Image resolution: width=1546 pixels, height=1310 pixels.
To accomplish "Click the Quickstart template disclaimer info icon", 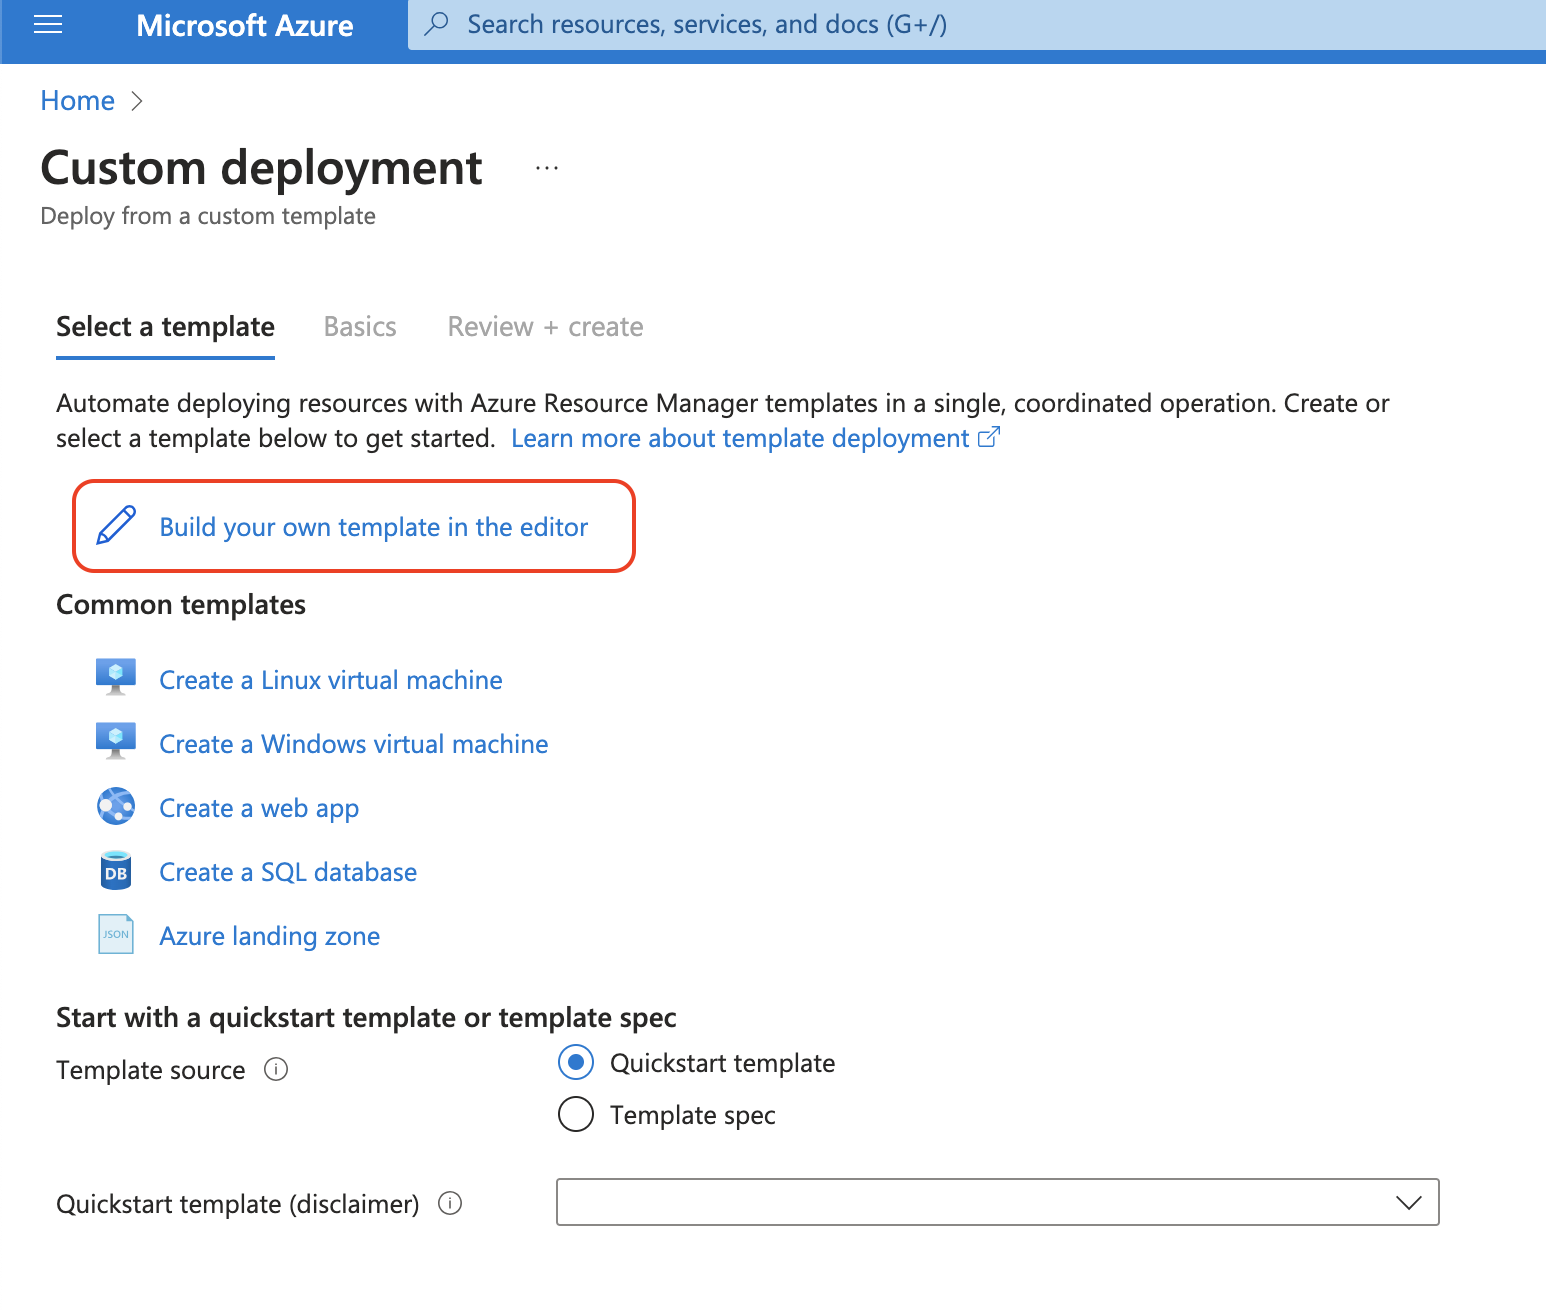I will point(450,1203).
